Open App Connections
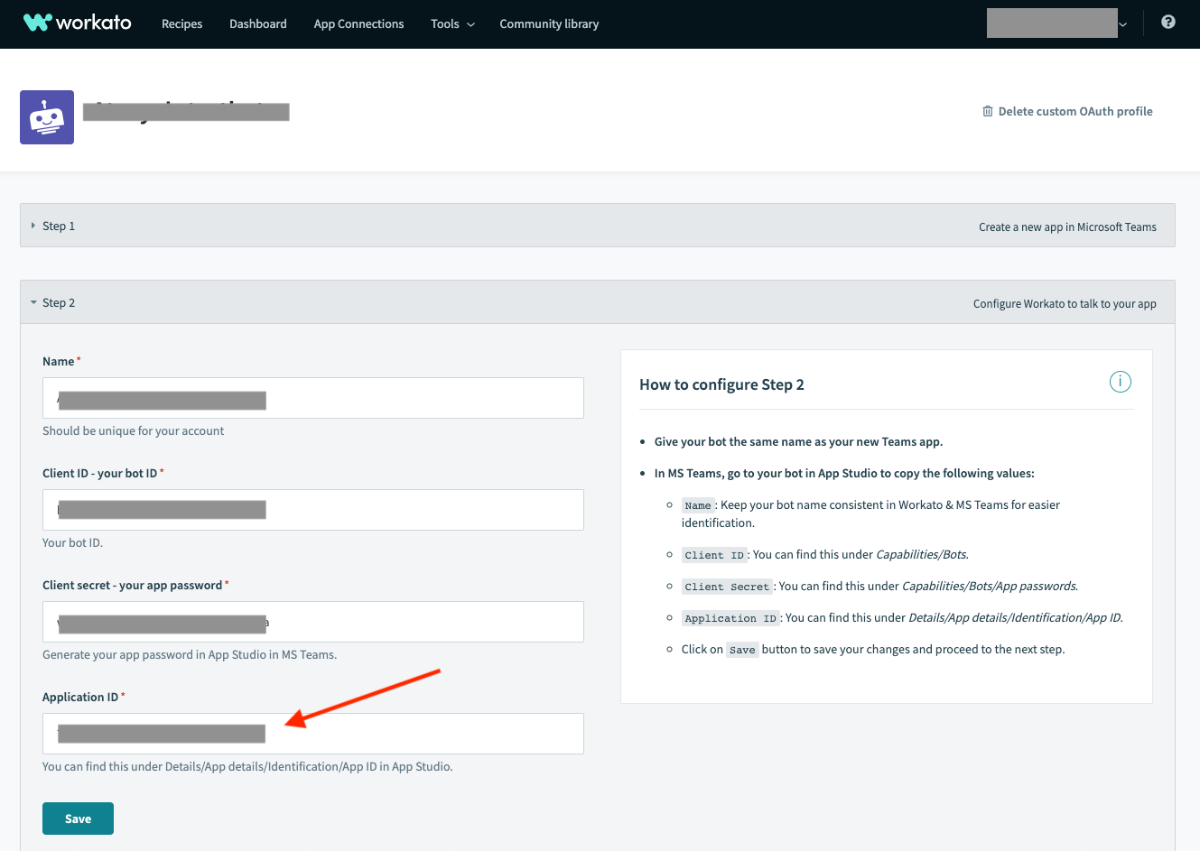Screen dimensions: 1200x851 pyautogui.click(x=359, y=24)
